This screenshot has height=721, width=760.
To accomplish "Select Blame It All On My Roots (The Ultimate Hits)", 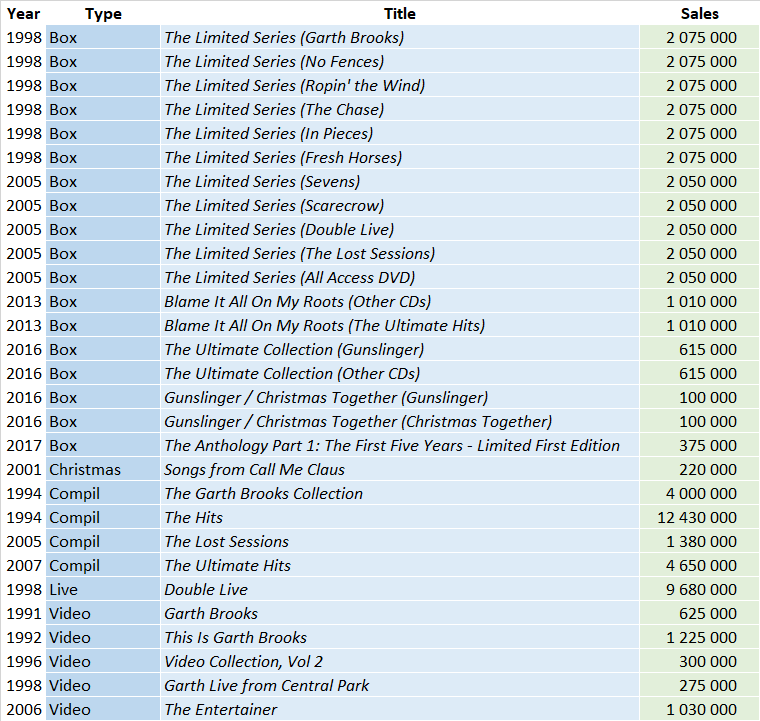I will click(325, 326).
